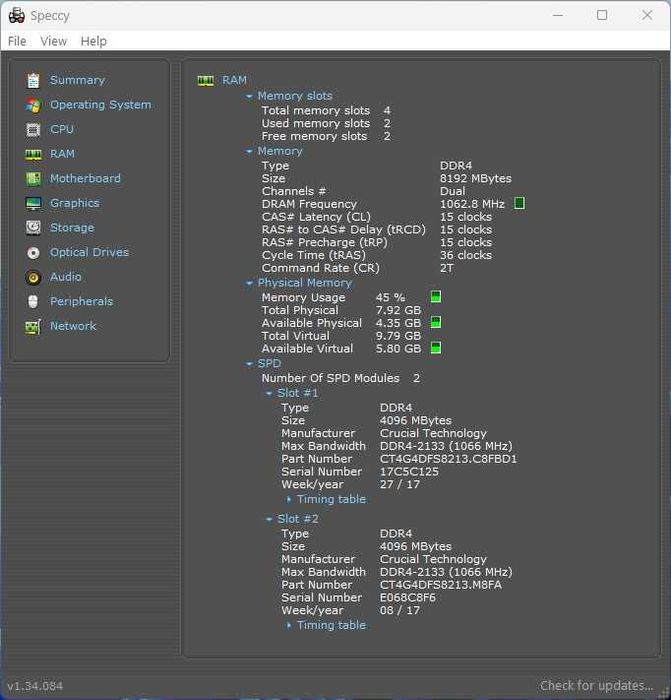This screenshot has width=671, height=700.
Task: Open the File menu
Action: (17, 41)
